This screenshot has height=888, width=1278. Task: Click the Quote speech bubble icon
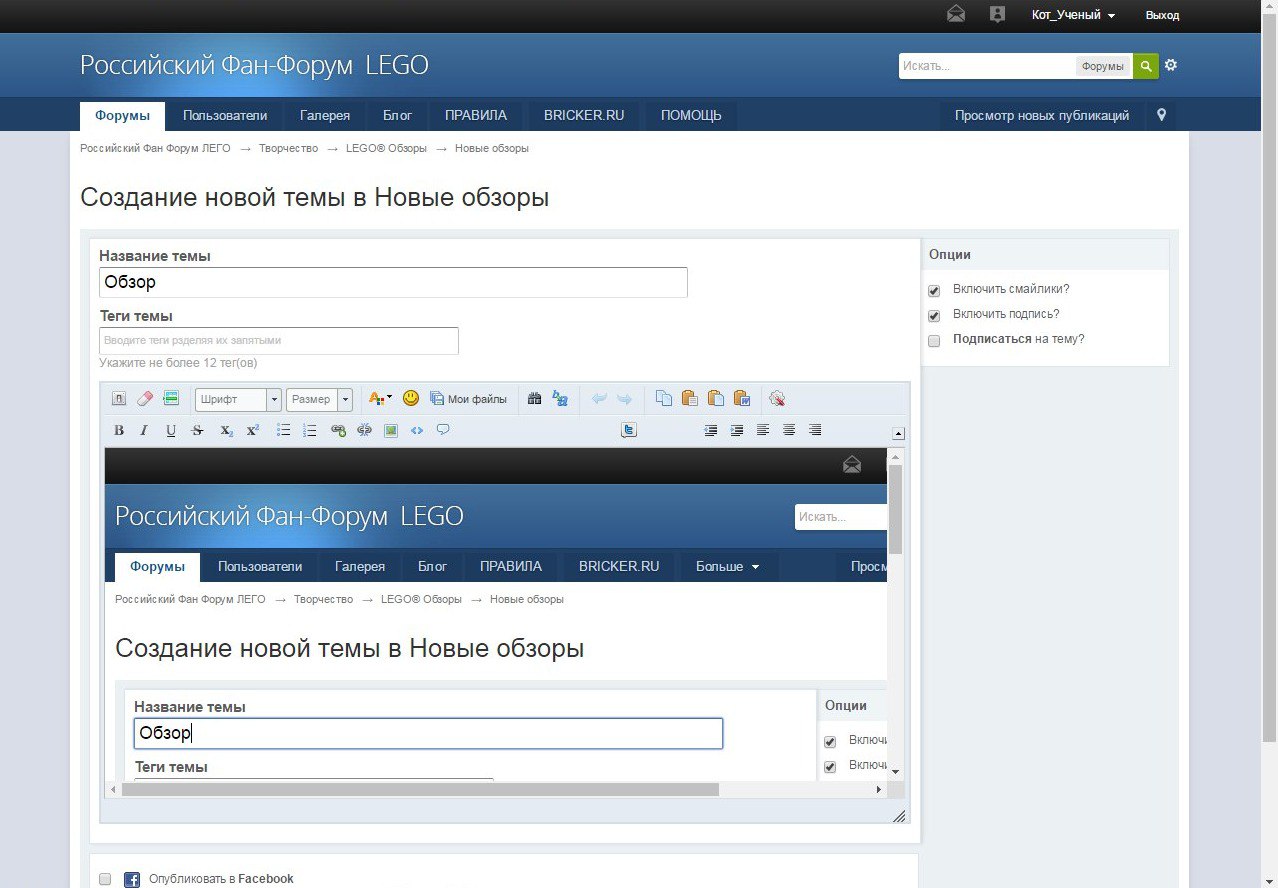(x=443, y=429)
